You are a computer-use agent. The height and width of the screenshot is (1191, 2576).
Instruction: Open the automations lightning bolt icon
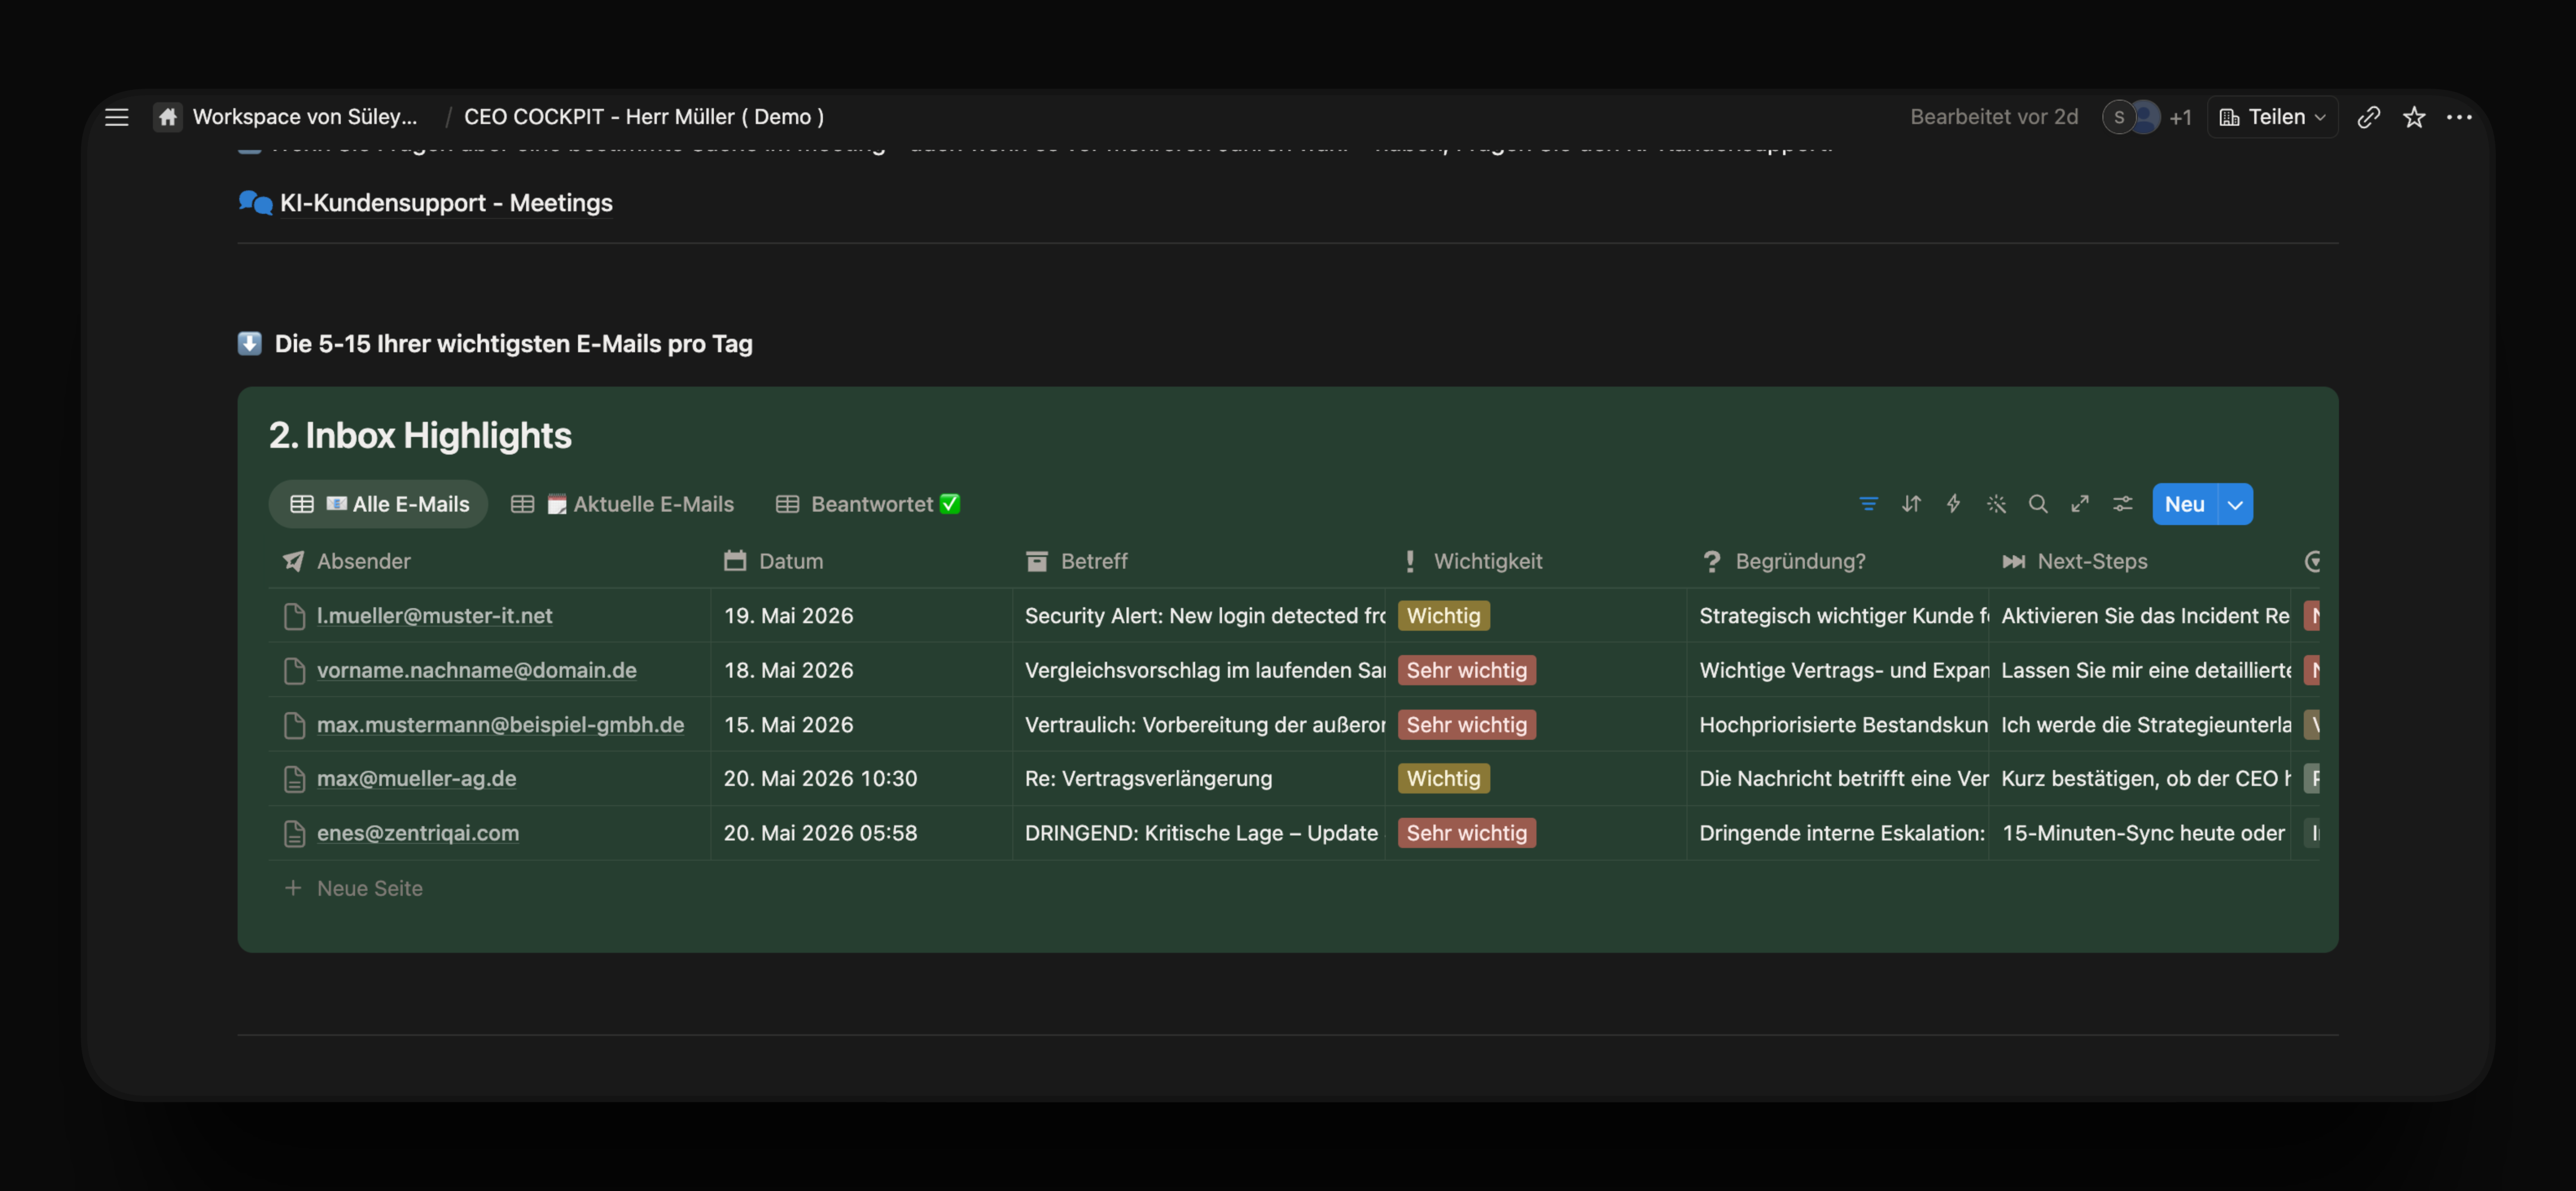click(x=1953, y=504)
